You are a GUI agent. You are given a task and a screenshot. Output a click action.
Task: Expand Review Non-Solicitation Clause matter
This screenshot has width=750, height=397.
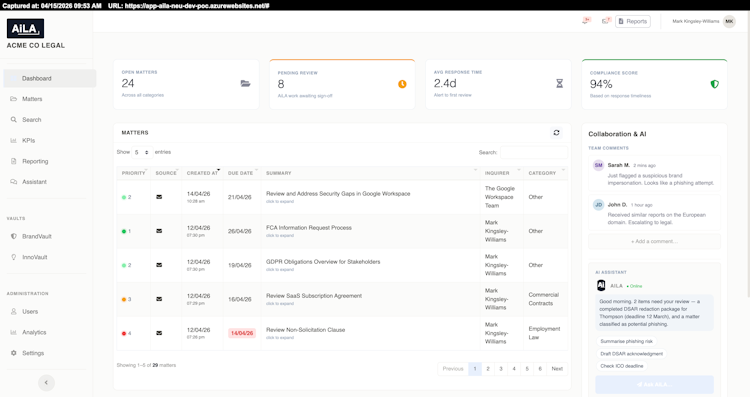point(280,338)
